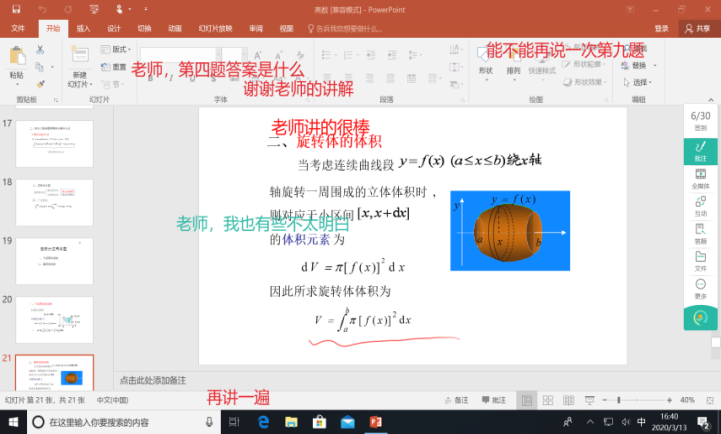Select the 批注 annotation pen tool
This screenshot has height=434, width=721.
[x=700, y=150]
